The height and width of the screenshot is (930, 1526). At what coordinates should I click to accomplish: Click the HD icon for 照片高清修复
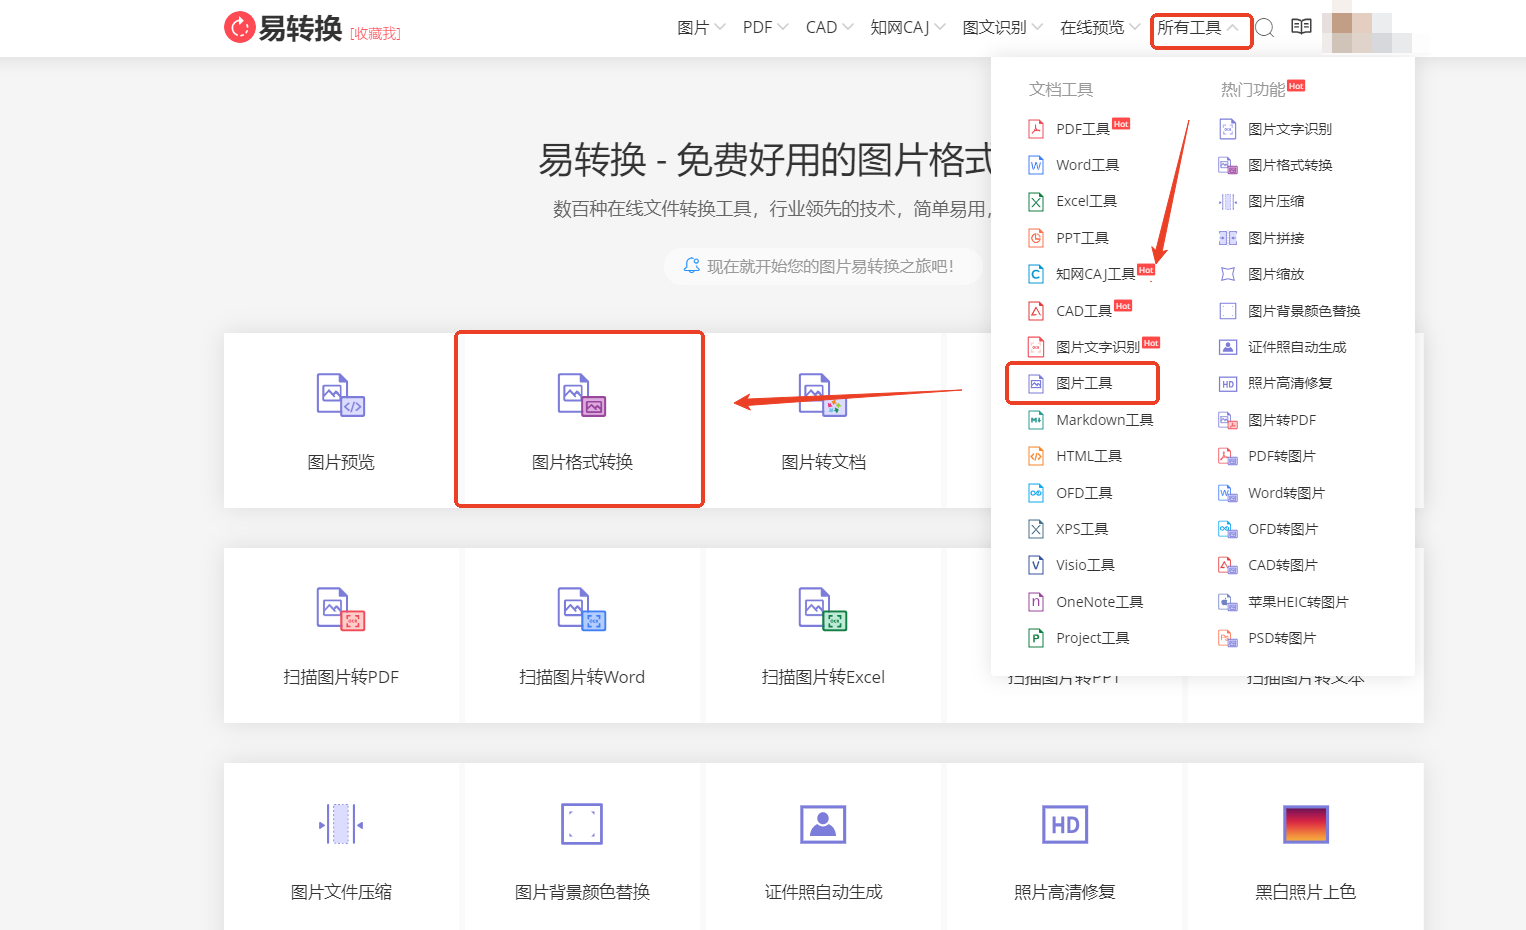coord(1063,824)
